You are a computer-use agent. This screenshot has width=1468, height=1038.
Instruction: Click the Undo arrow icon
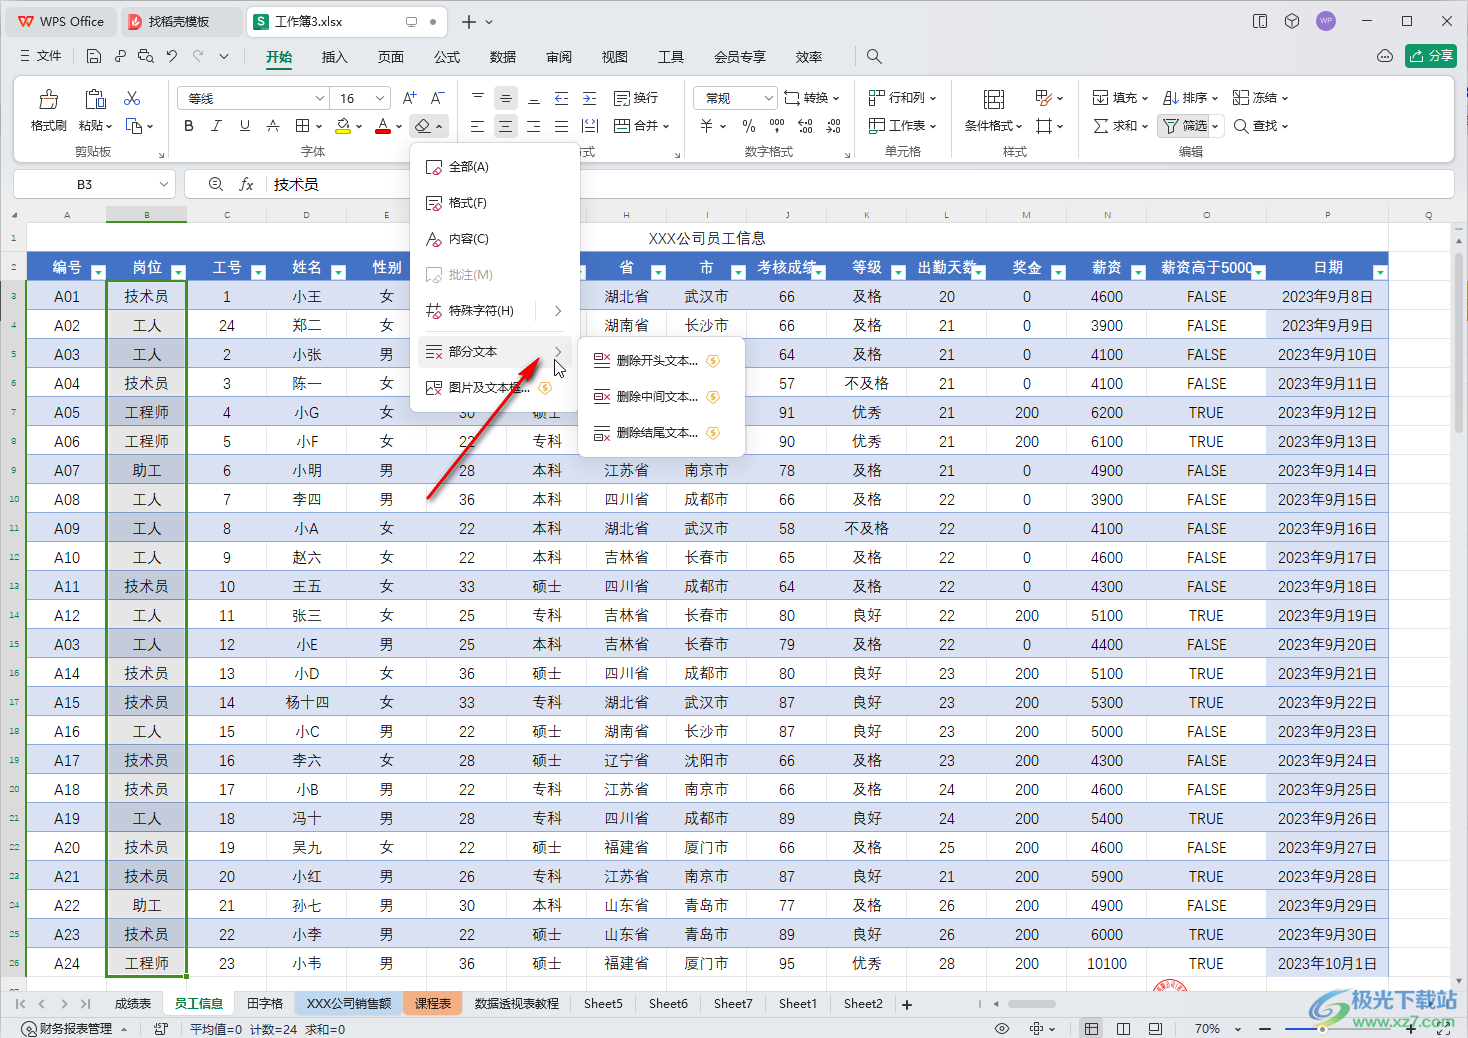click(172, 56)
